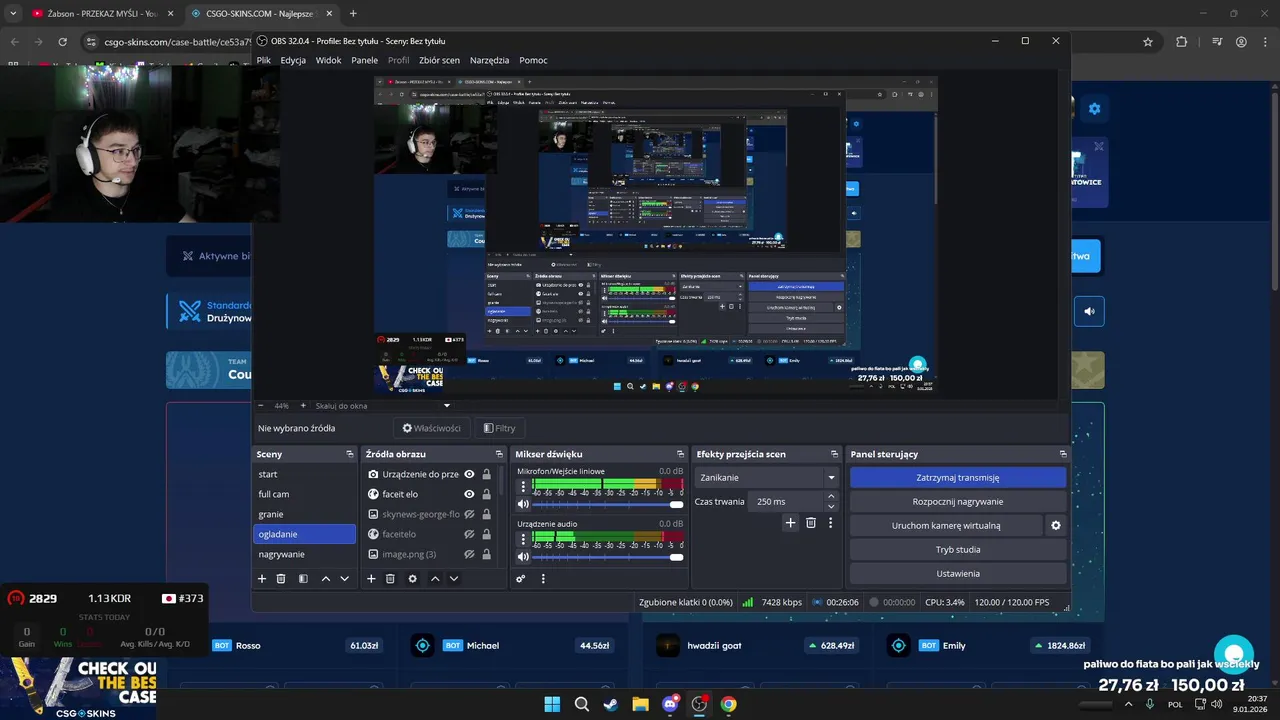Image resolution: width=1280 pixels, height=720 pixels.
Task: Open scene filters icon in Sceny panel
Action: (x=303, y=578)
